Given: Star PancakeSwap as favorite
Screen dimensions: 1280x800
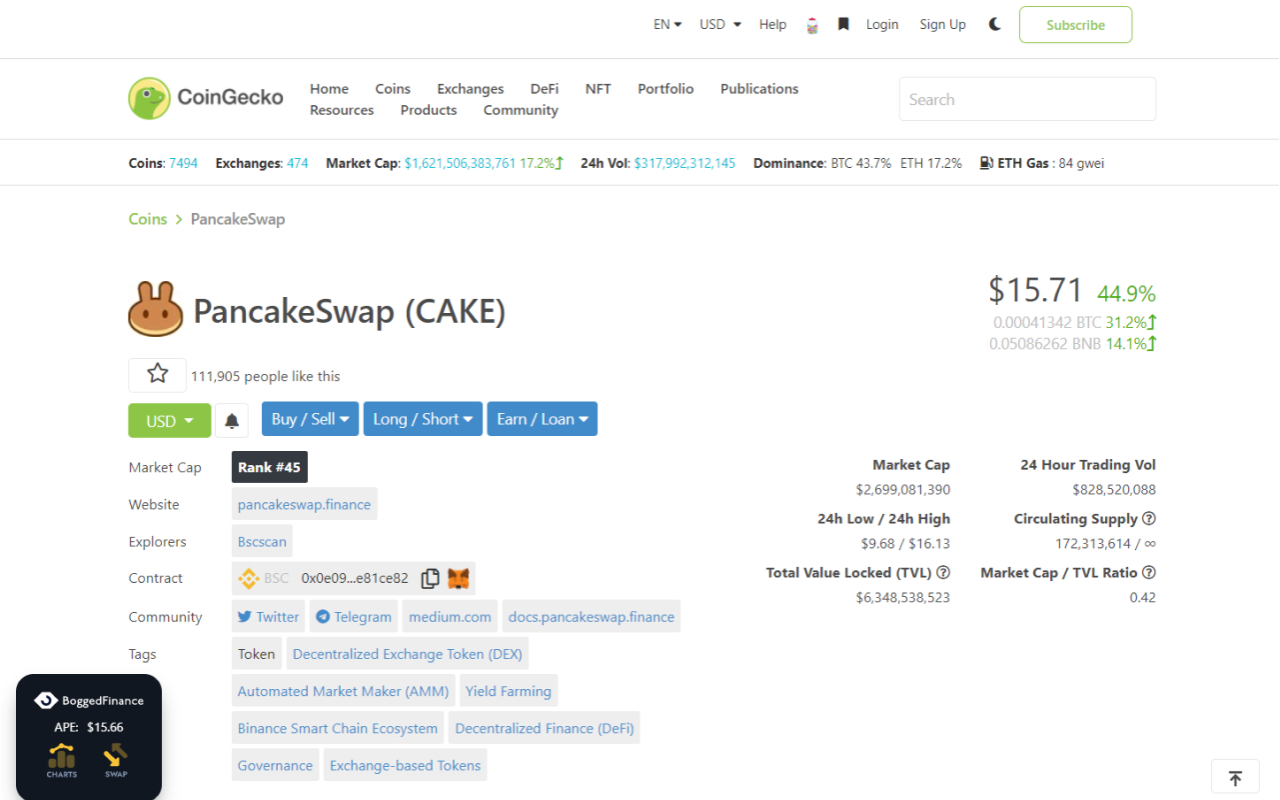Looking at the screenshot, I should coord(157,374).
